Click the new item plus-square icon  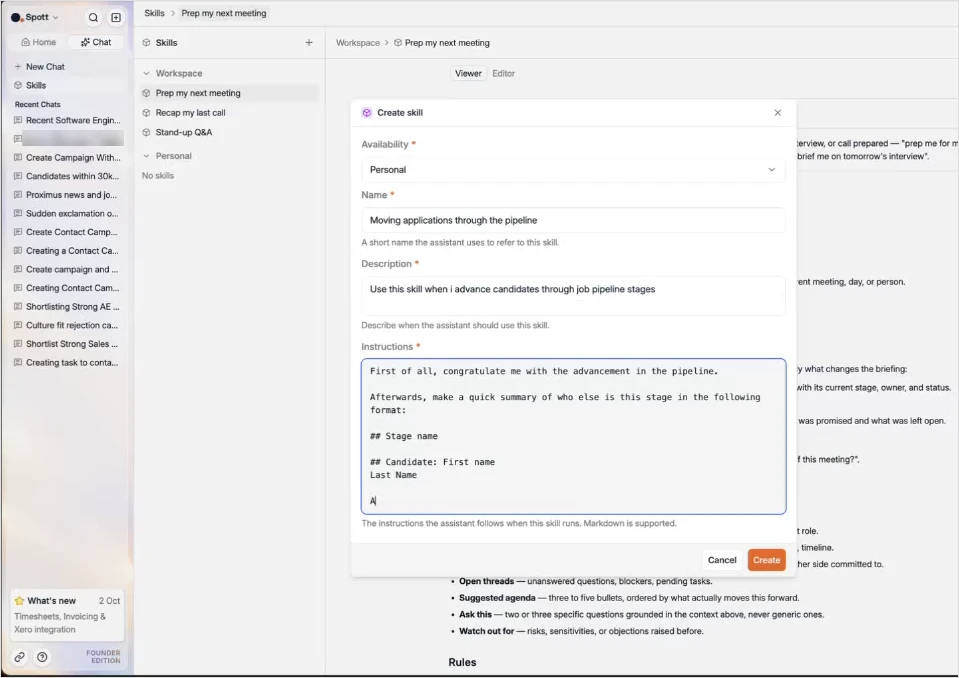click(x=116, y=18)
